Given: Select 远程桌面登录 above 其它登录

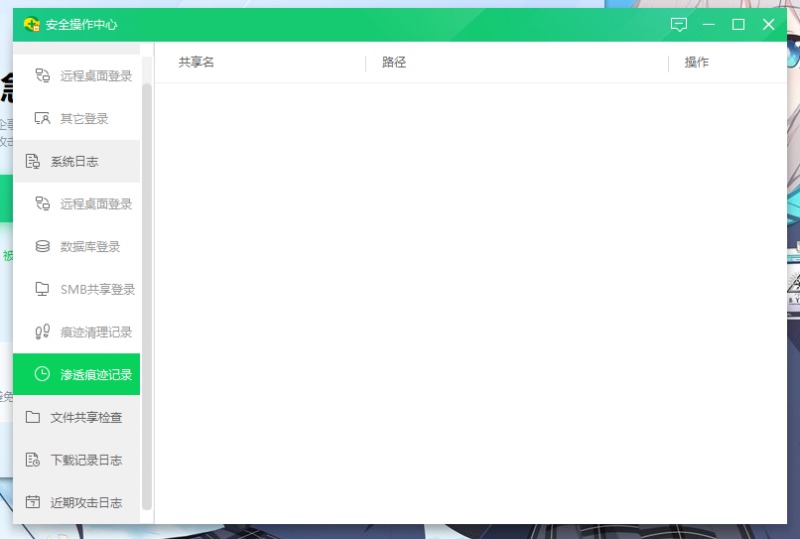Looking at the screenshot, I should 95,75.
